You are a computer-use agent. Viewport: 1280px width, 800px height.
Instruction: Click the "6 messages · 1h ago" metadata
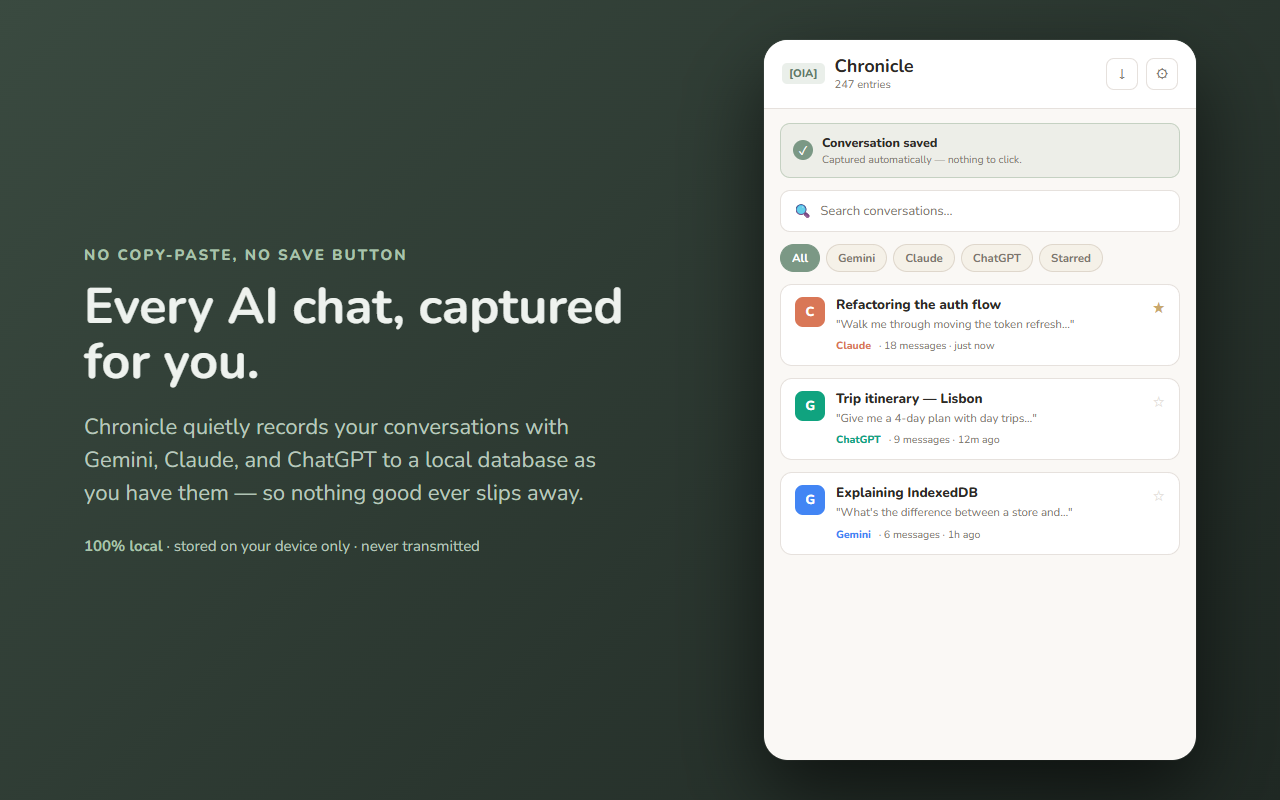tap(932, 535)
